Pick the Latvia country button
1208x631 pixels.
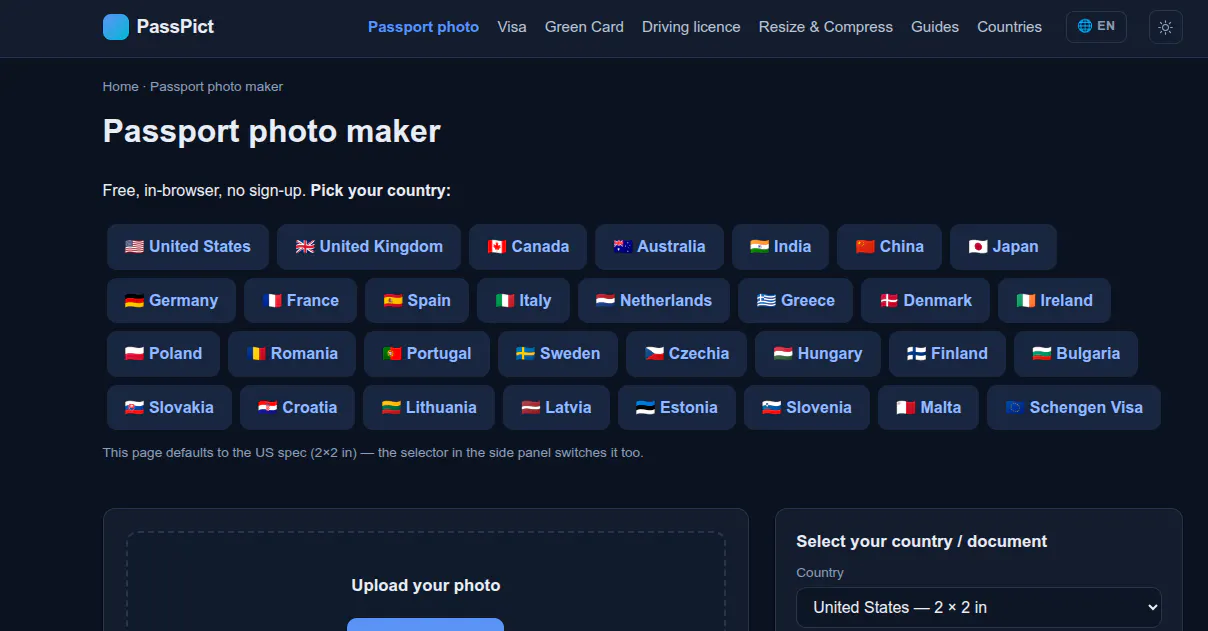click(556, 408)
